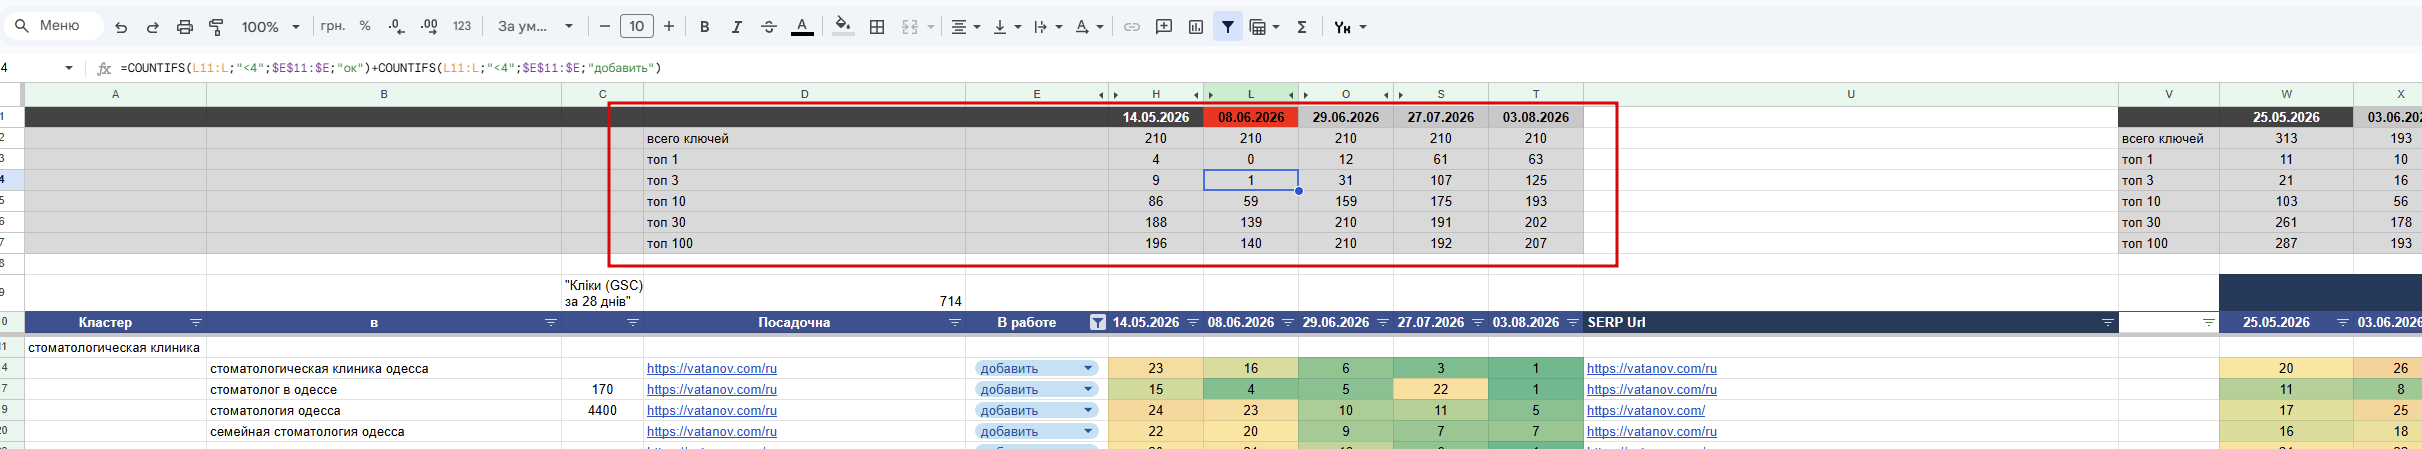Screen dimensions: 2422x449
Task: Open the name box dropdown arrow
Action: (x=68, y=68)
